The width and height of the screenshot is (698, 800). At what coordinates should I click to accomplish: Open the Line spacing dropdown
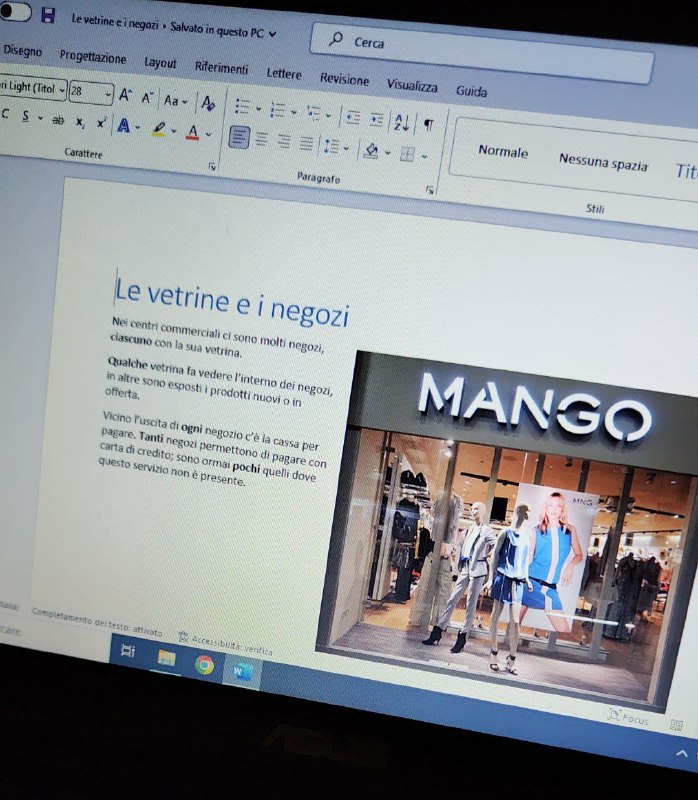coord(336,147)
